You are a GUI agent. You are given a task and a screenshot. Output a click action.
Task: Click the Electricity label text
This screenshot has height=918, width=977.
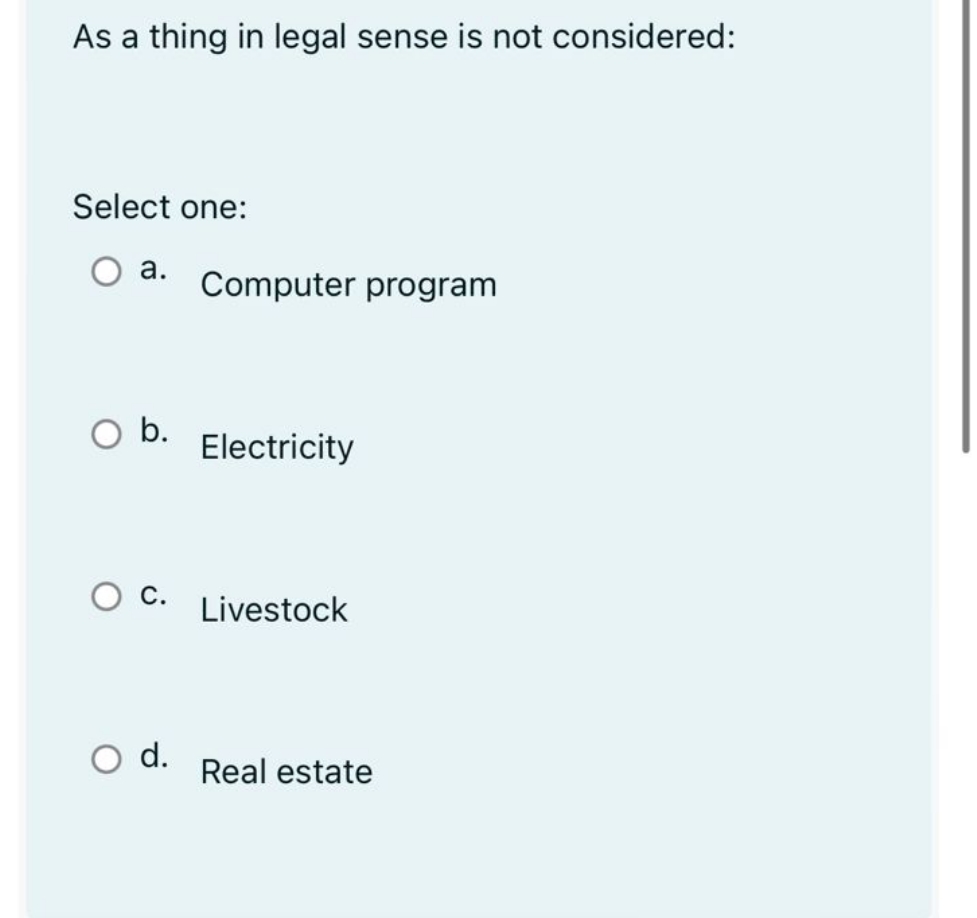coord(274,448)
